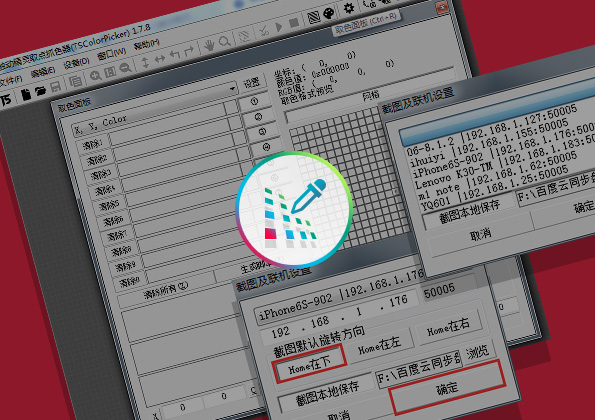Click the 确定 button outlined in red
This screenshot has width=595, height=420.
pyautogui.click(x=447, y=387)
